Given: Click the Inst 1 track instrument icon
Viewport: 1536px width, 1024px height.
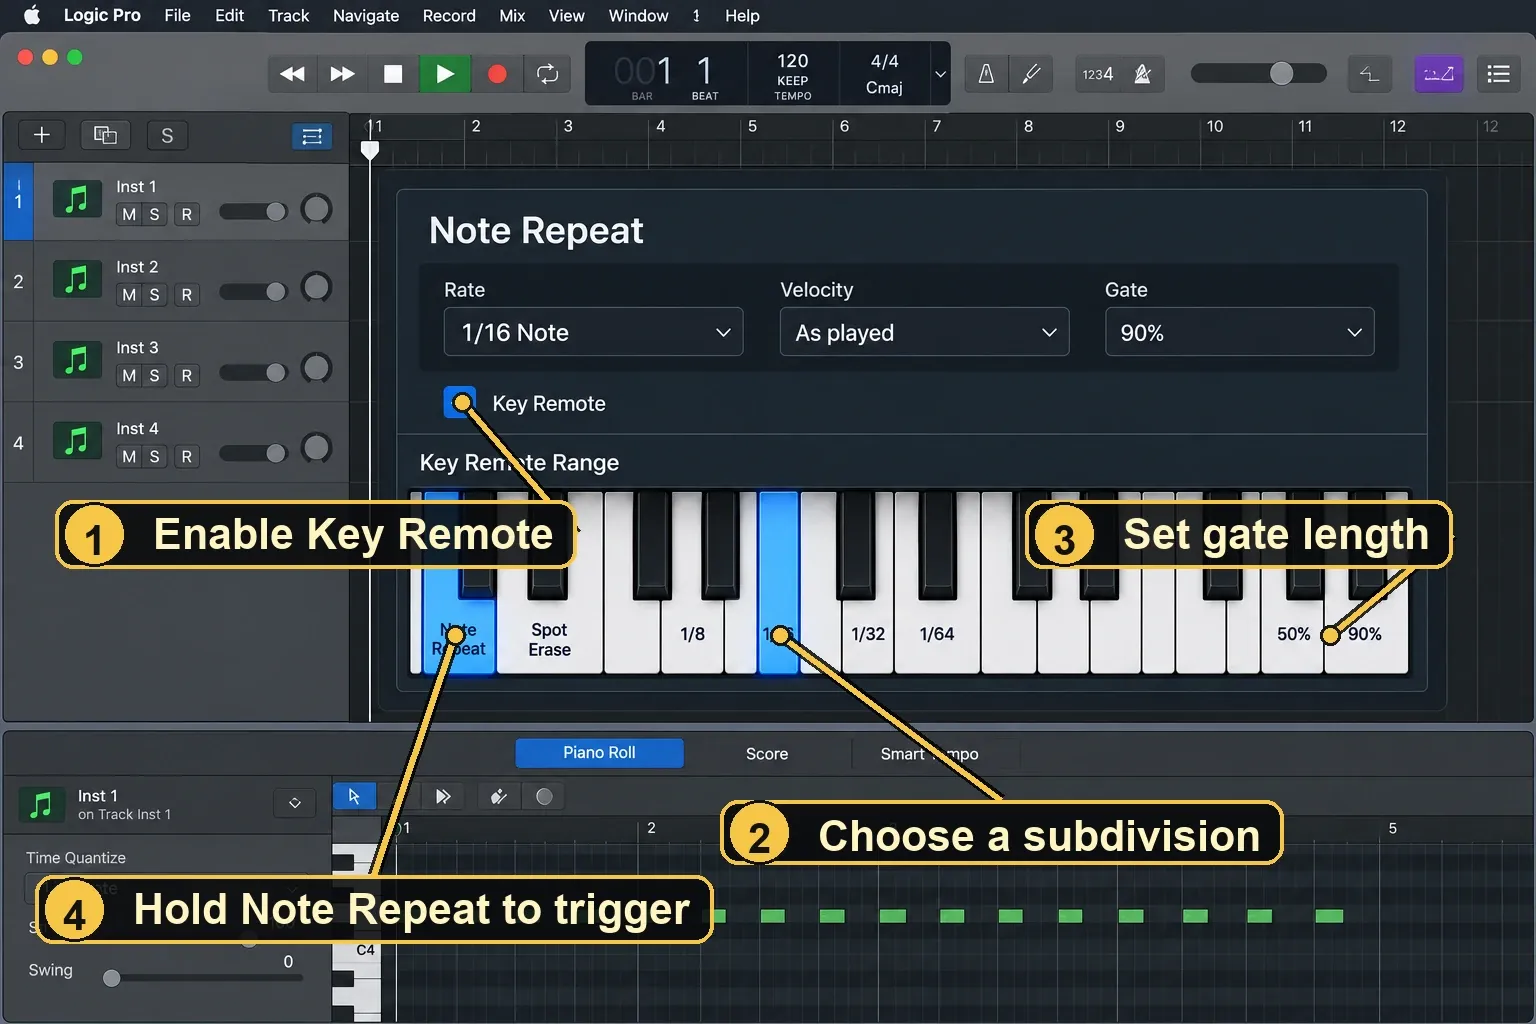Looking at the screenshot, I should (77, 200).
